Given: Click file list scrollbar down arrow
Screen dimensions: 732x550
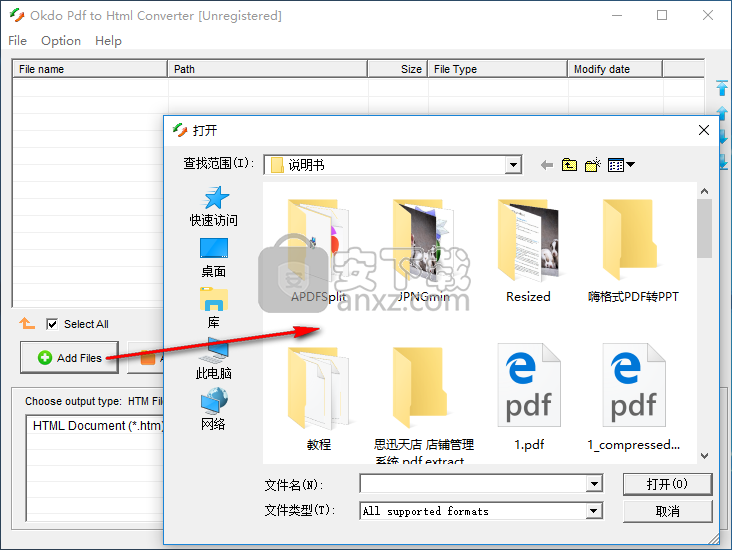Looking at the screenshot, I should click(x=704, y=456).
